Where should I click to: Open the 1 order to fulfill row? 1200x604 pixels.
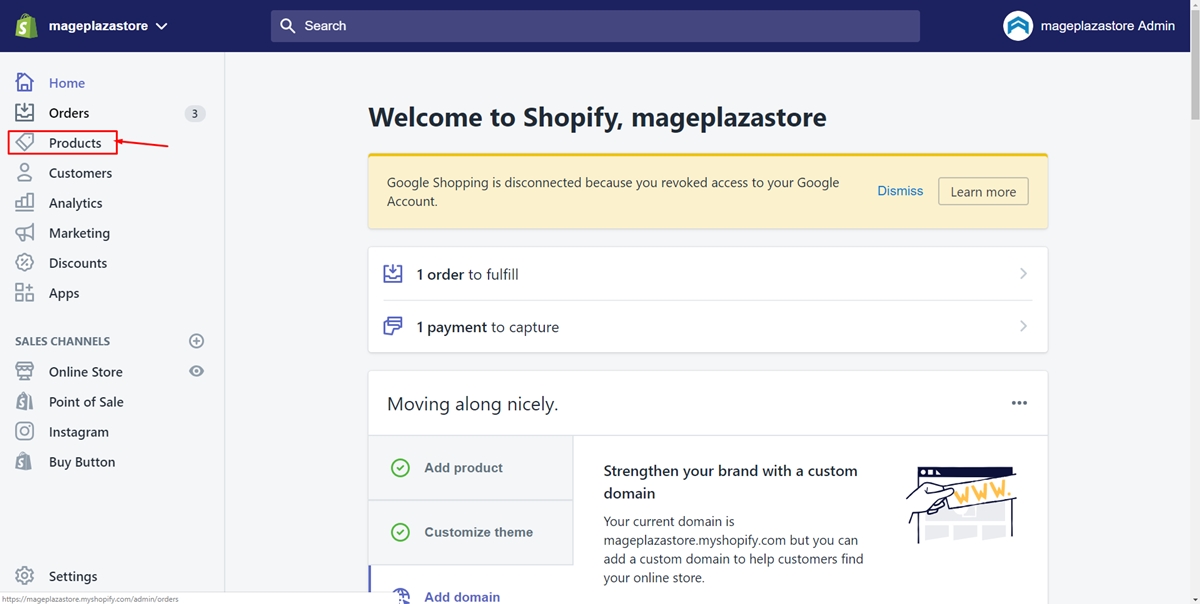pos(708,274)
